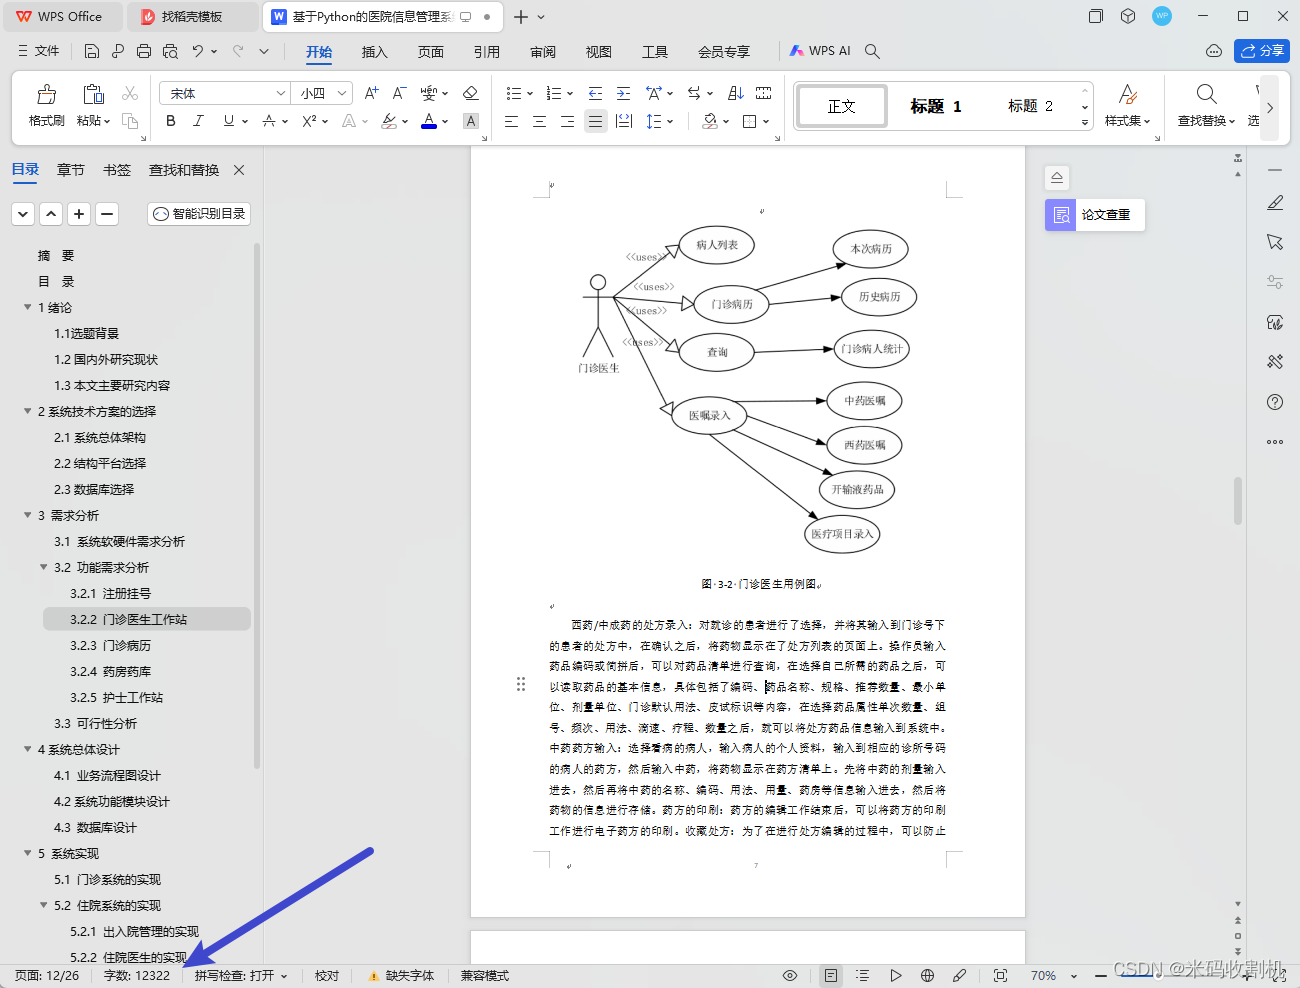Screen dimensions: 1300x988
Task: Click the paper check (论文查重) icon
Action: [1061, 215]
